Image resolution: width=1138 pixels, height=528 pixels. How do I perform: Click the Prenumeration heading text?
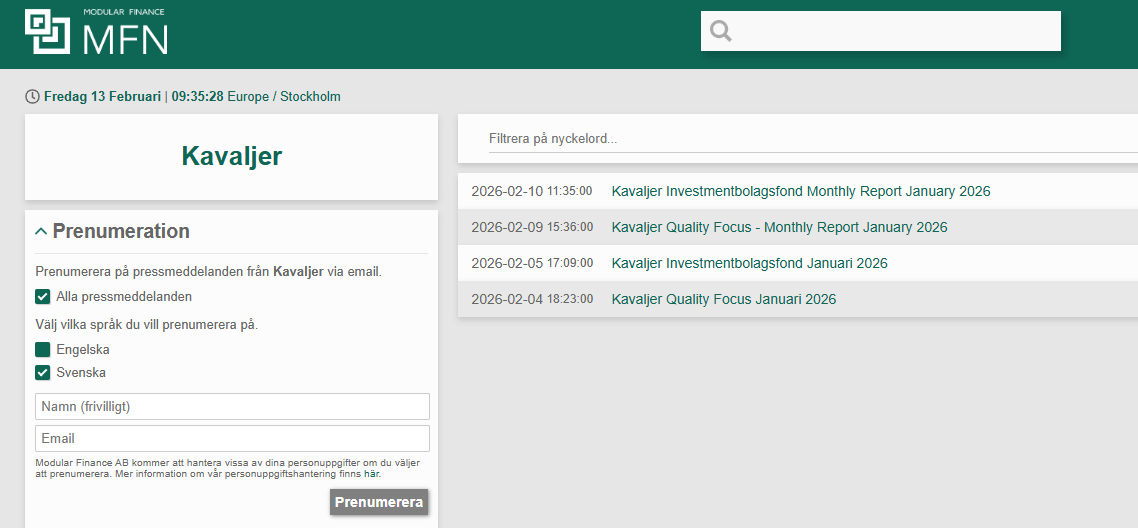[121, 231]
